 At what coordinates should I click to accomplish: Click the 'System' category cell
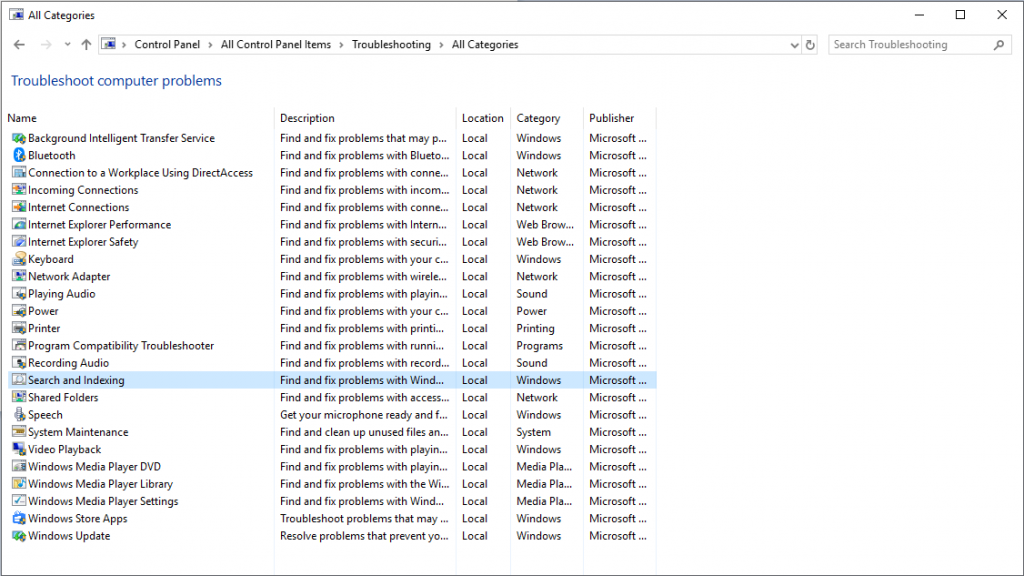pyautogui.click(x=534, y=432)
